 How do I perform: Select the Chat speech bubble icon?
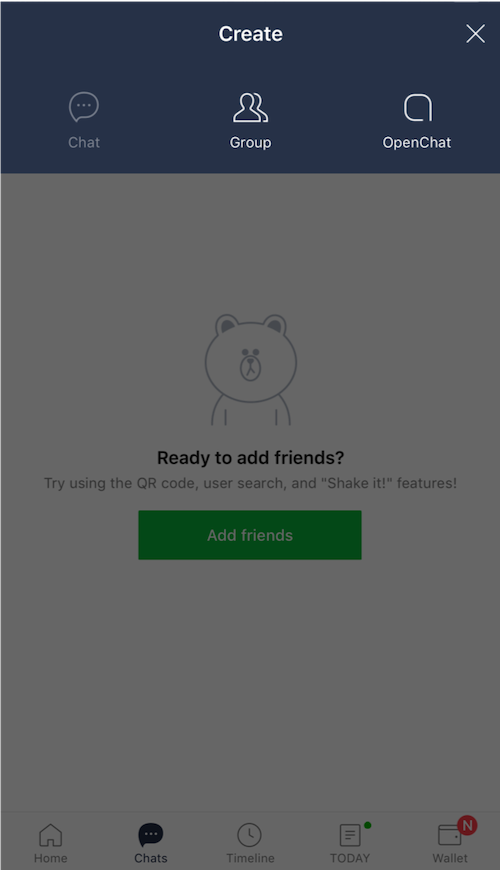click(x=84, y=107)
